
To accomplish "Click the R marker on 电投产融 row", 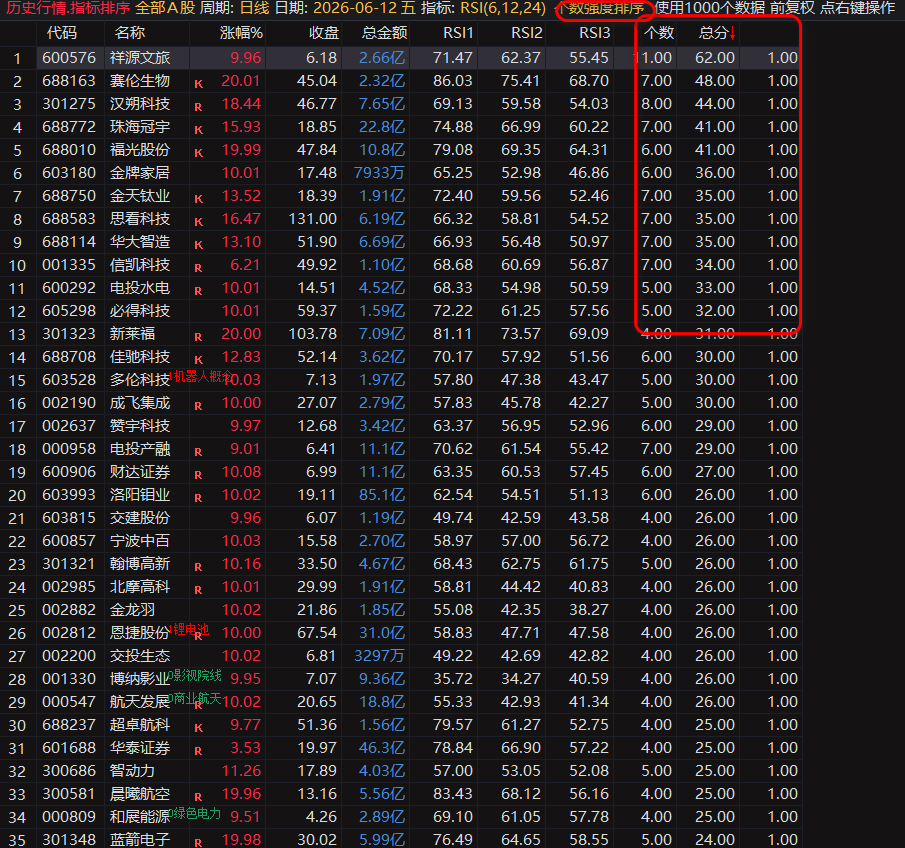I will coord(198,453).
